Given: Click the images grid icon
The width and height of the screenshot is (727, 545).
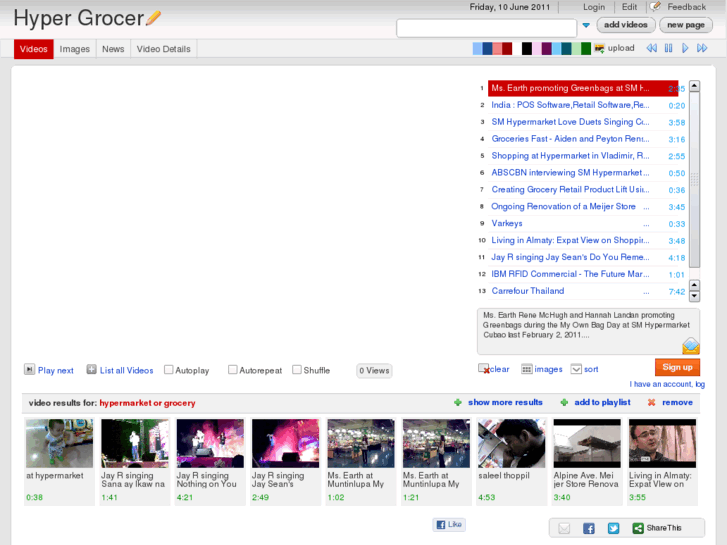Looking at the screenshot, I should 527,369.
